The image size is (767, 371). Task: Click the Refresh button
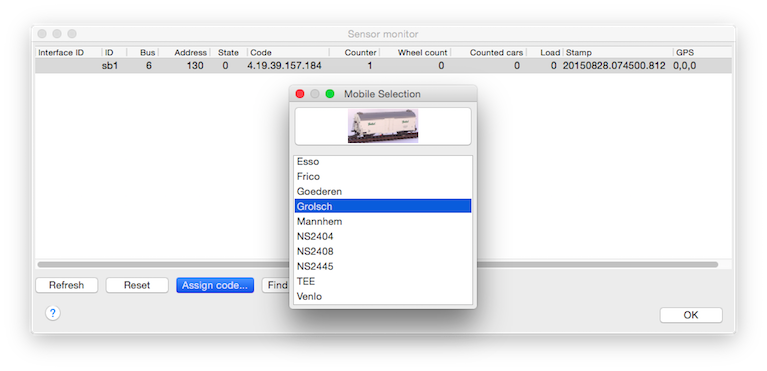click(x=67, y=285)
